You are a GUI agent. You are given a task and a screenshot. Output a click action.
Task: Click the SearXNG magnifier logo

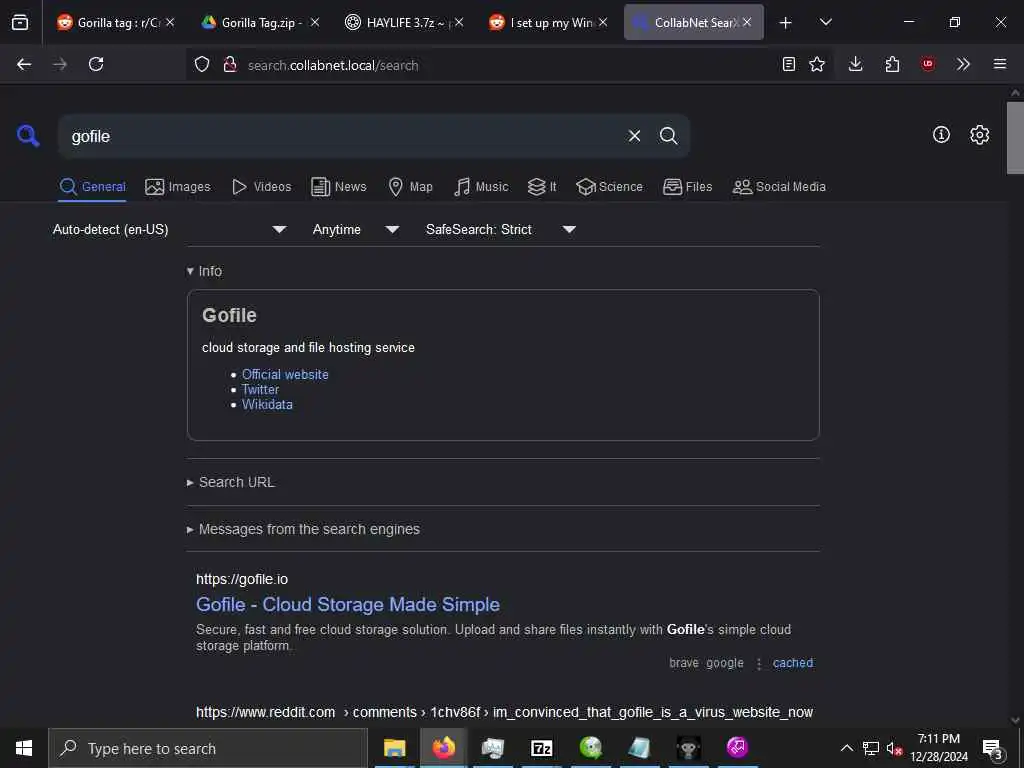(28, 135)
